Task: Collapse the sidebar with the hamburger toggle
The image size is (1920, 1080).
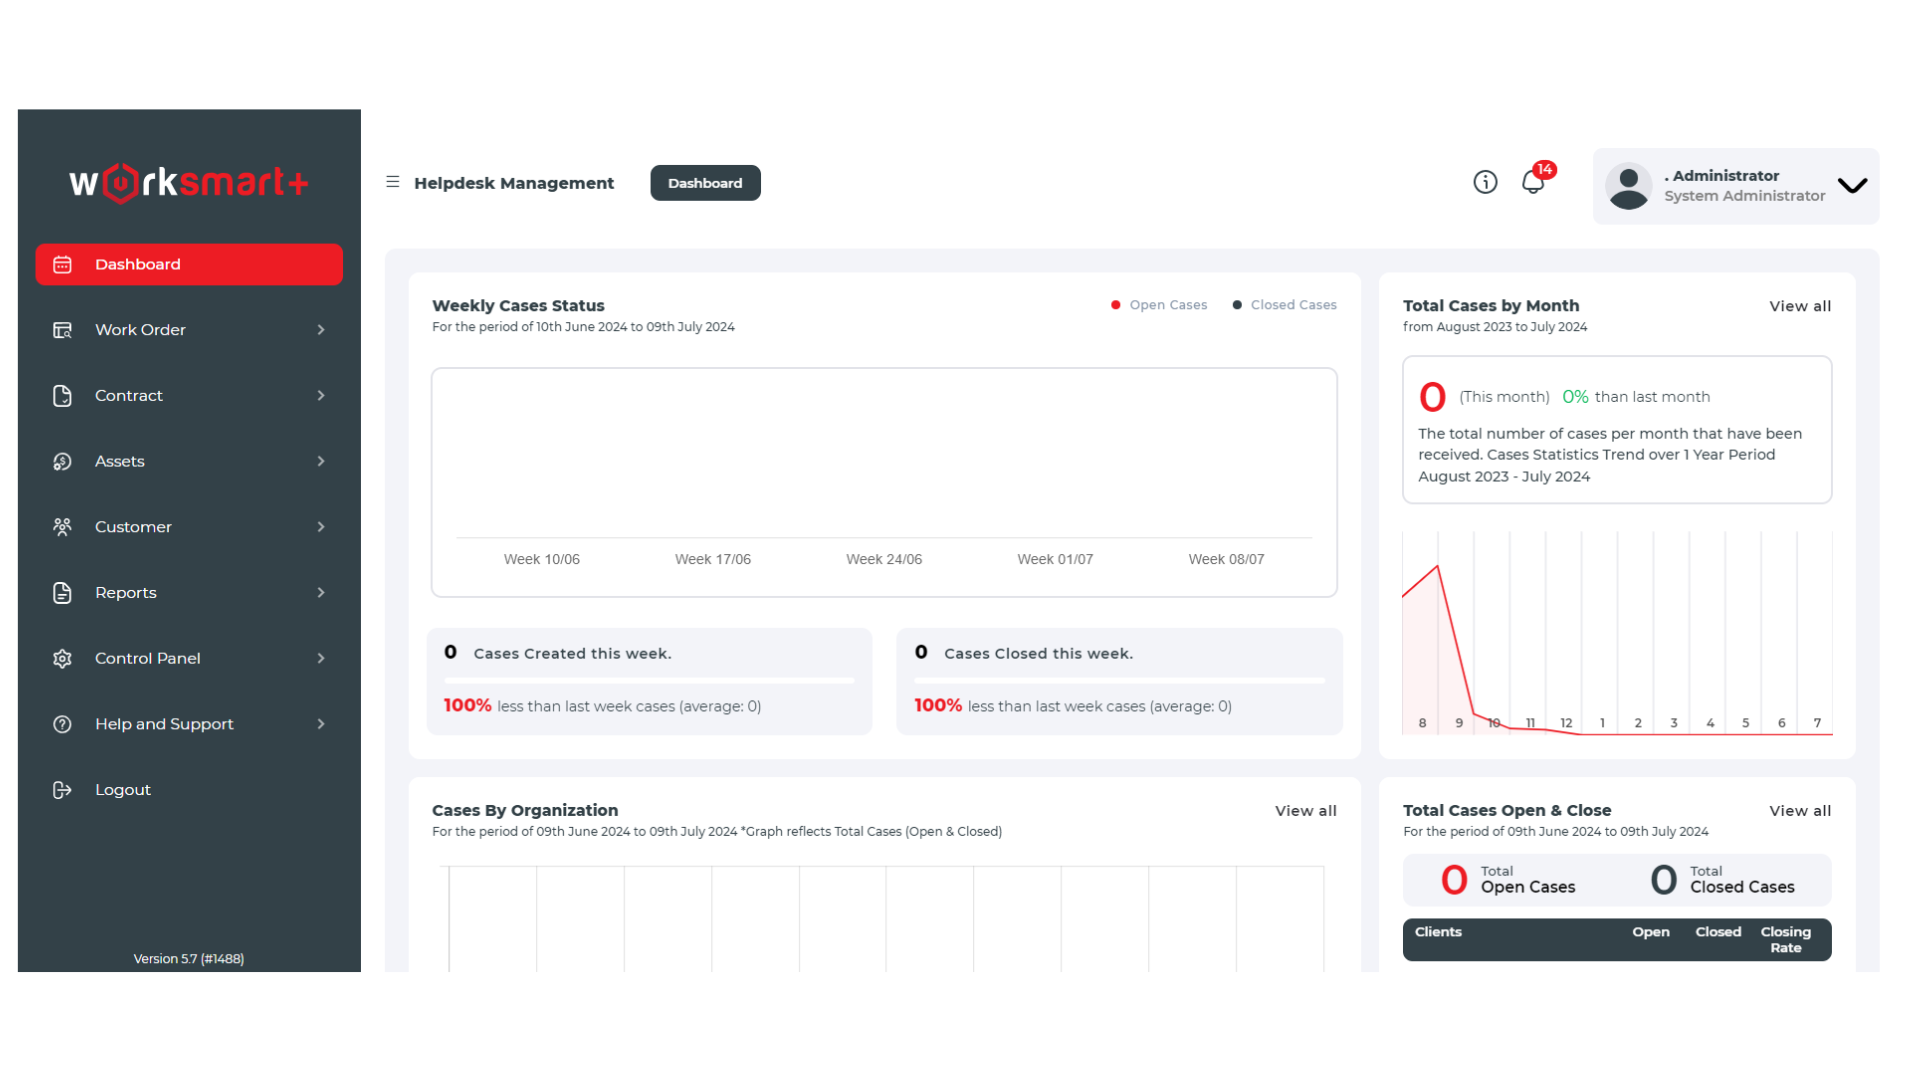Action: point(392,182)
